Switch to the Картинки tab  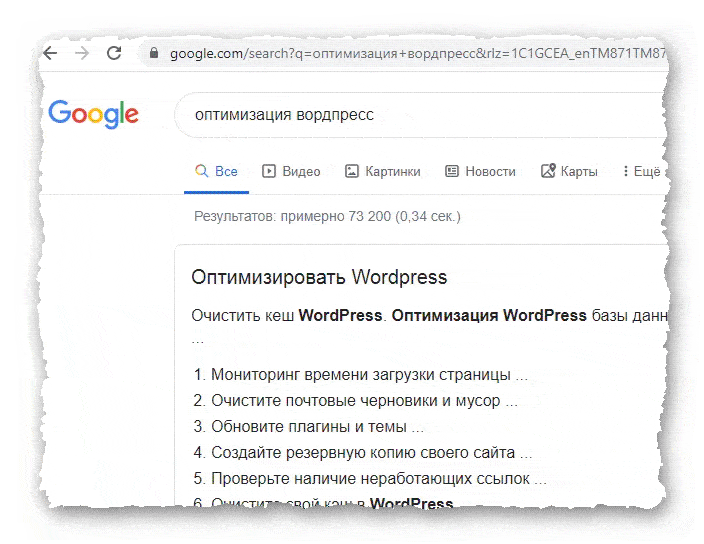click(x=383, y=171)
